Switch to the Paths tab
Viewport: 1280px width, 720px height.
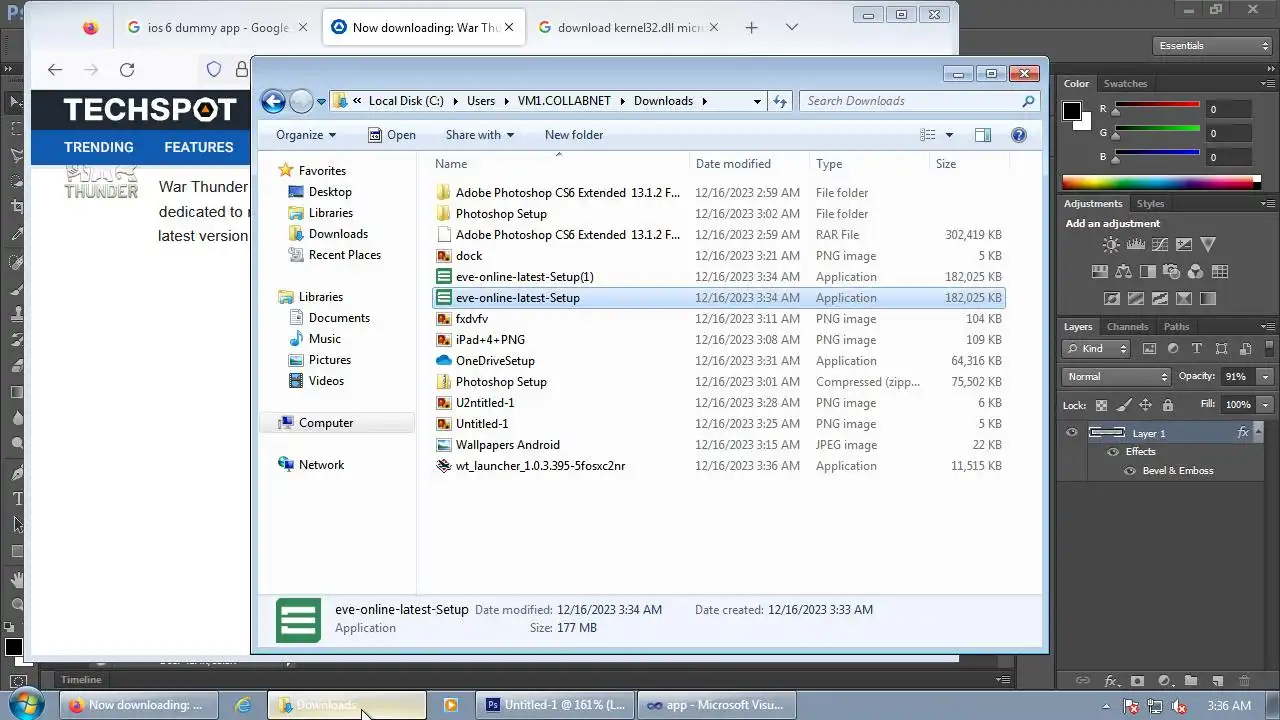(1177, 327)
